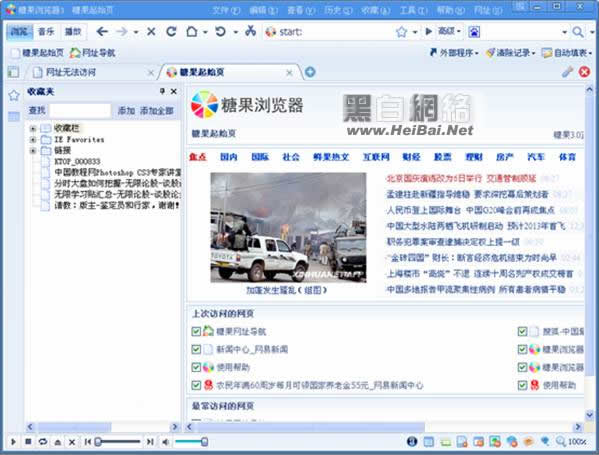Screen dimensions: 599x455
Task: Switch to the 音乐 mode tab
Action: (x=46, y=31)
